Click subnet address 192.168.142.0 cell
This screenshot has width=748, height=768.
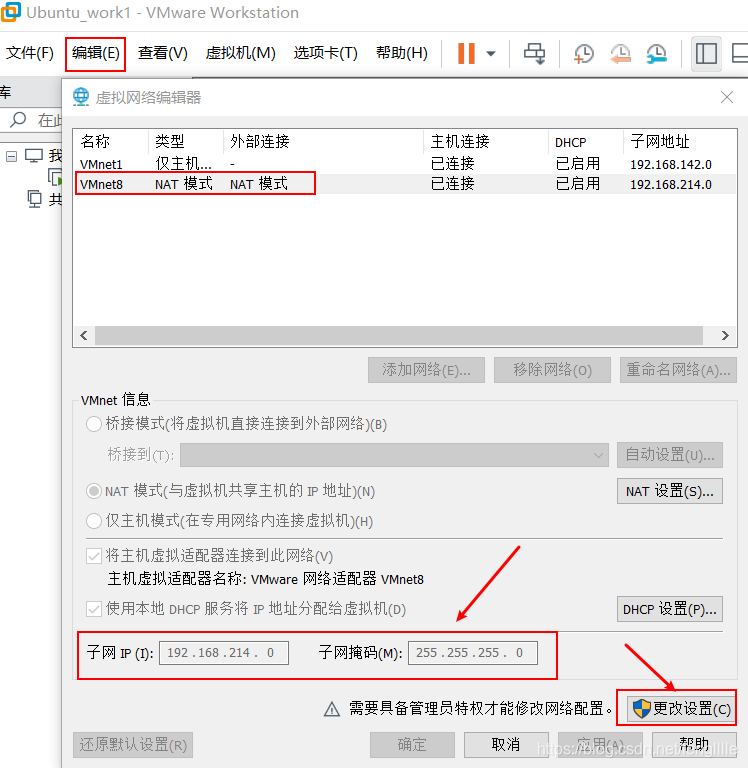click(x=671, y=165)
